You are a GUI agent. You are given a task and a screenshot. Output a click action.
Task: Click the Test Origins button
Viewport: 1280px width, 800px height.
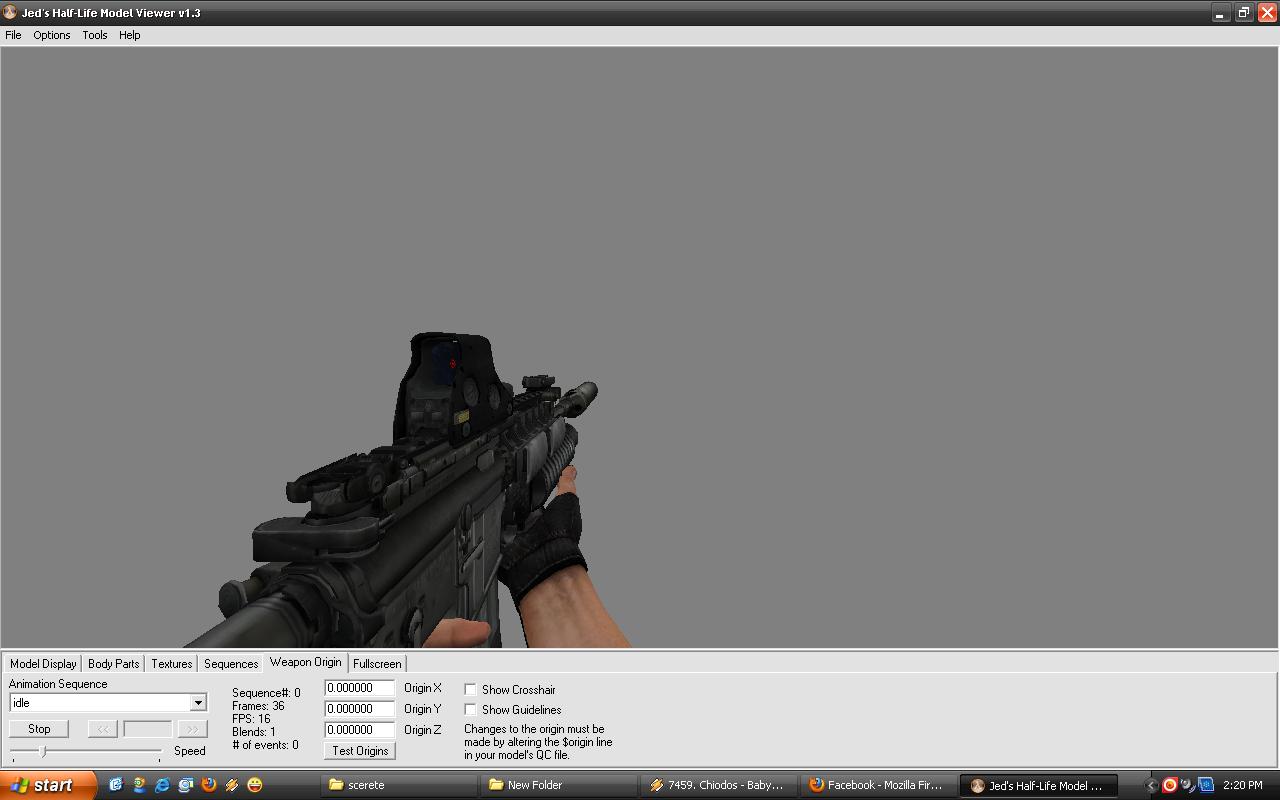360,751
